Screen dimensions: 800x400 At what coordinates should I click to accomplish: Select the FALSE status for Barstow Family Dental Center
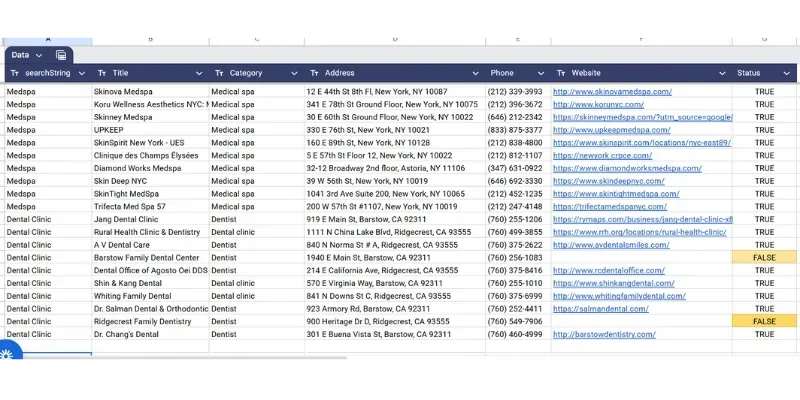click(x=764, y=258)
